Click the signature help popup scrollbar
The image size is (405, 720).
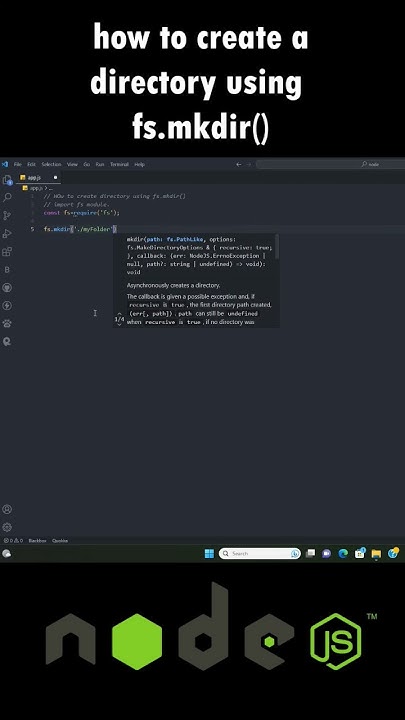click(x=278, y=247)
